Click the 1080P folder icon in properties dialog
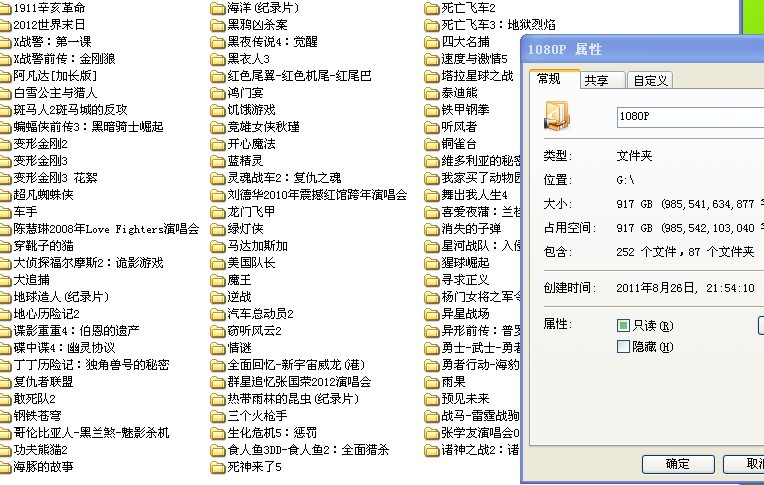 point(558,115)
